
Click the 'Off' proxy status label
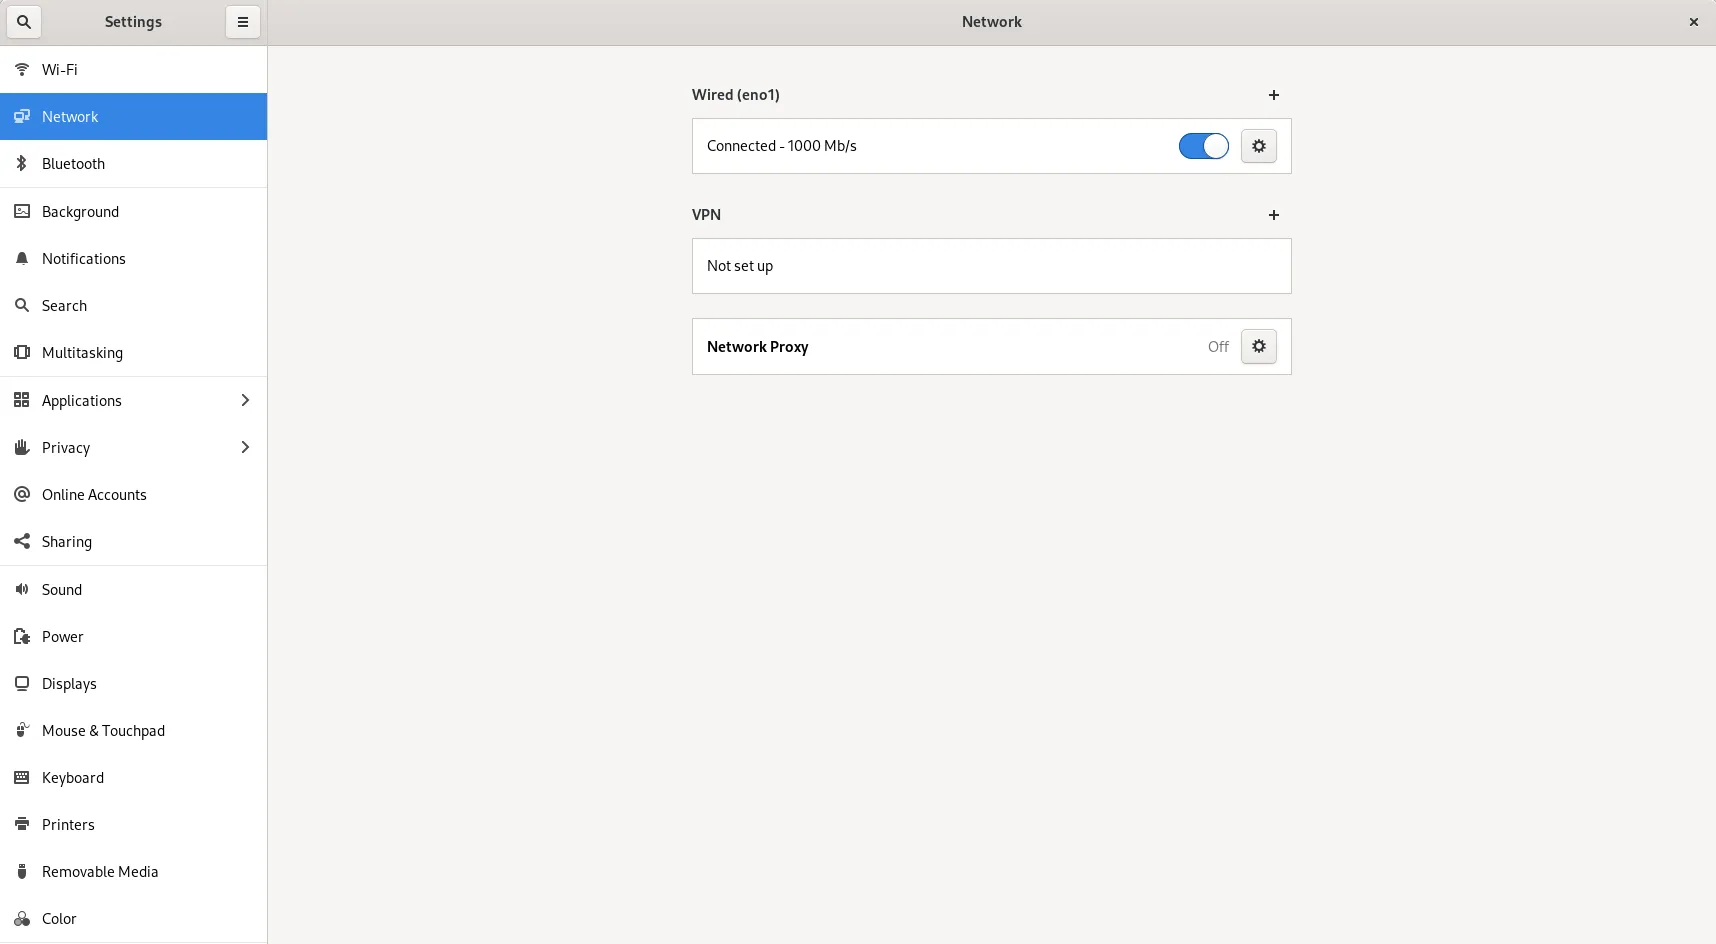[1218, 347]
